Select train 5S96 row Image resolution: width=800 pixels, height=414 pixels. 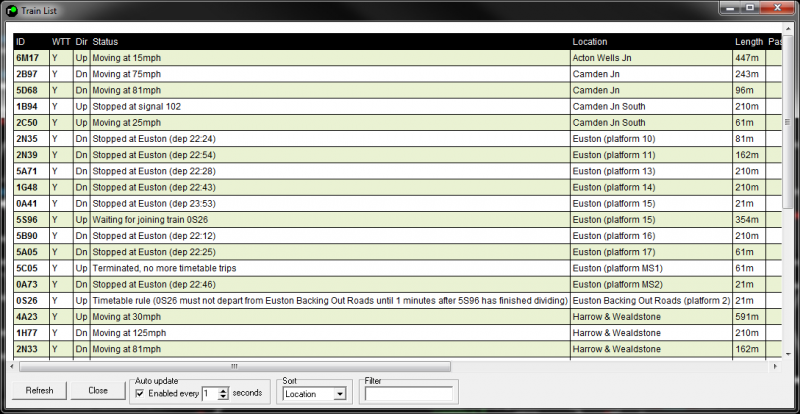[397, 220]
